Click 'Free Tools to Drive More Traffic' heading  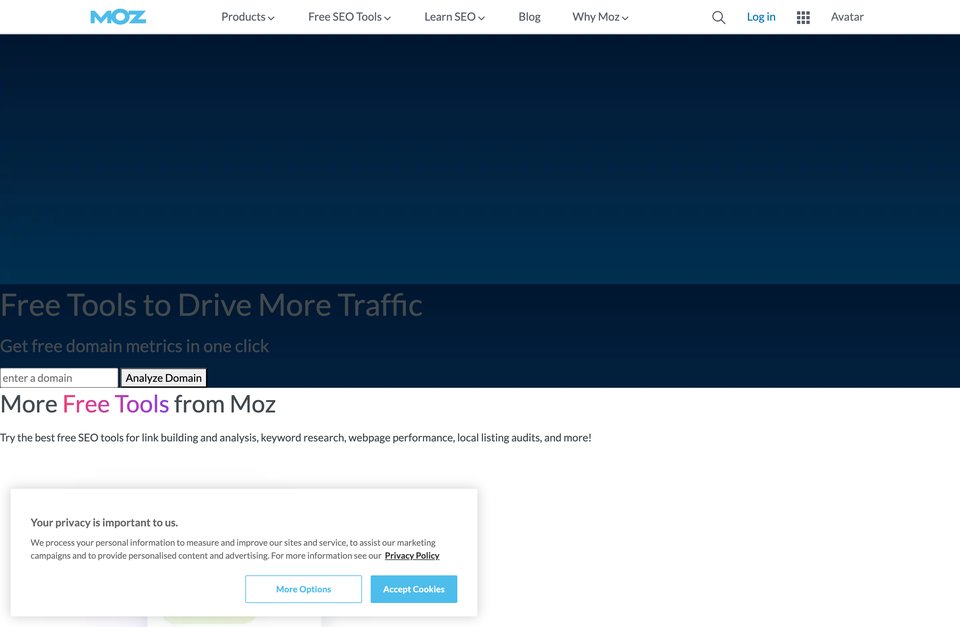click(x=211, y=305)
